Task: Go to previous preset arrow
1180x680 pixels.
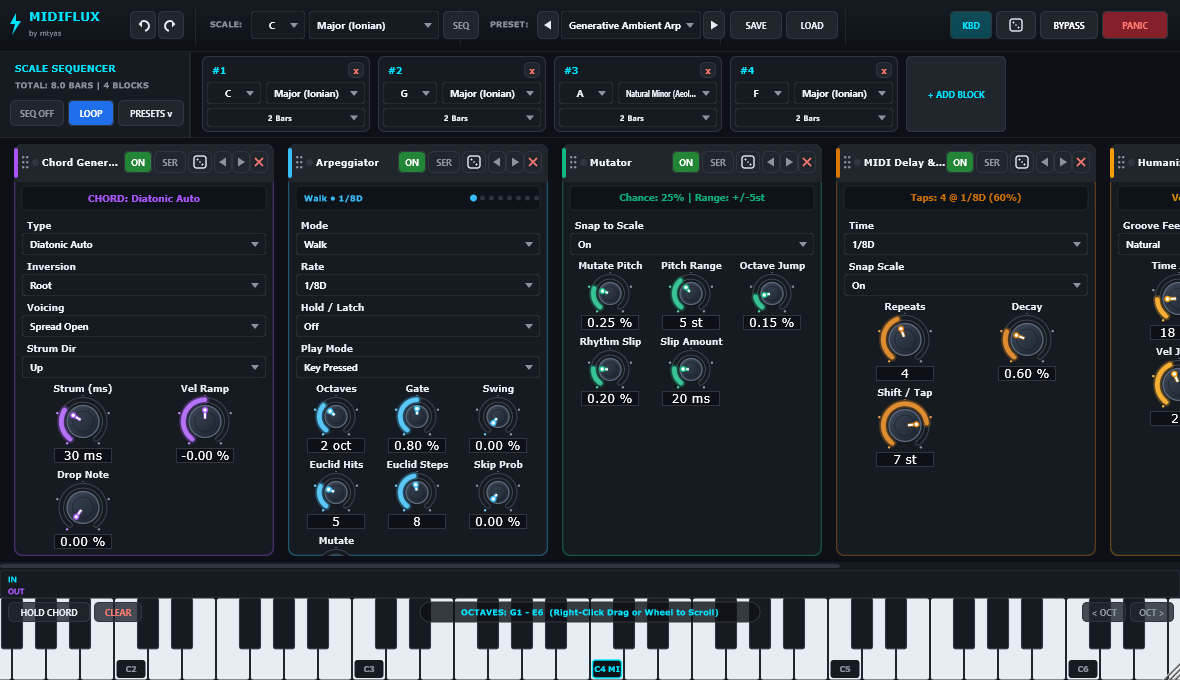Action: pyautogui.click(x=547, y=26)
